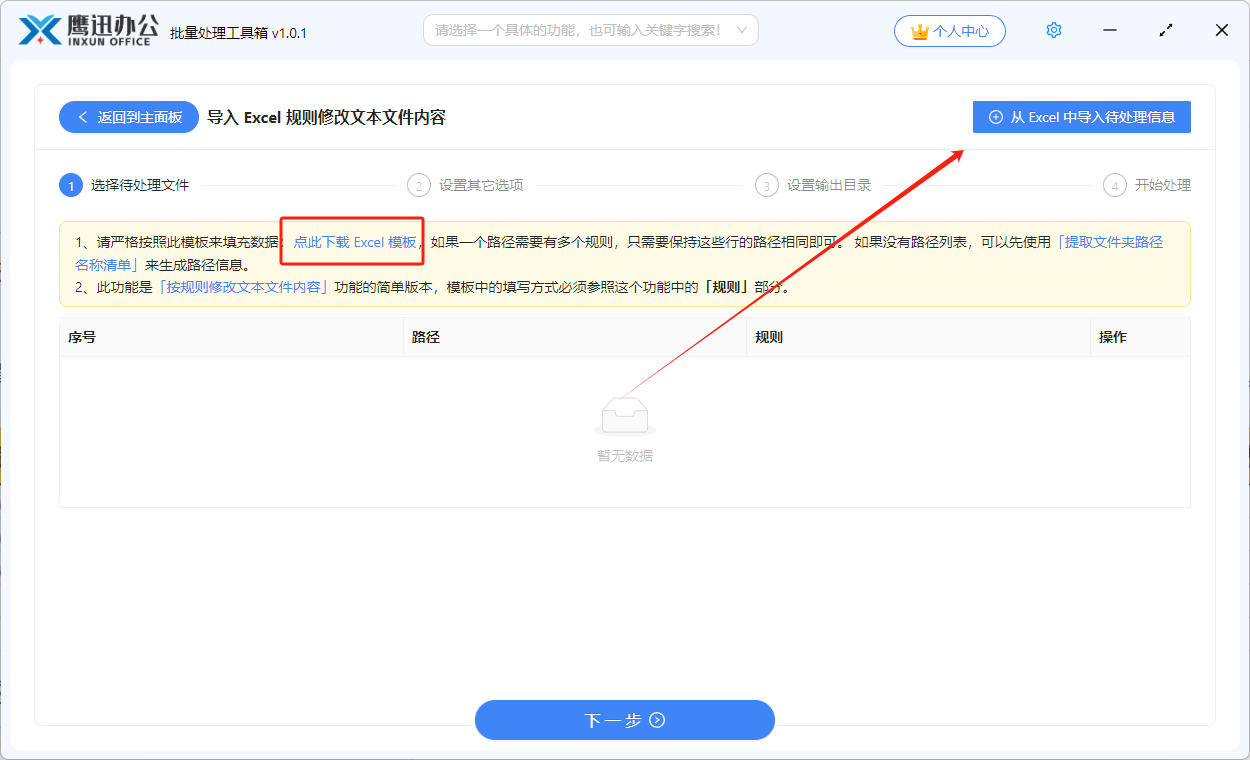Select step 3 设置输出目录
Image resolution: width=1250 pixels, height=760 pixels.
pos(765,184)
